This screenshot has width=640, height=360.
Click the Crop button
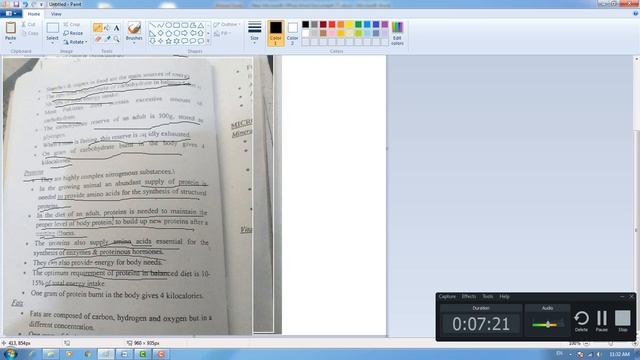pyautogui.click(x=72, y=24)
